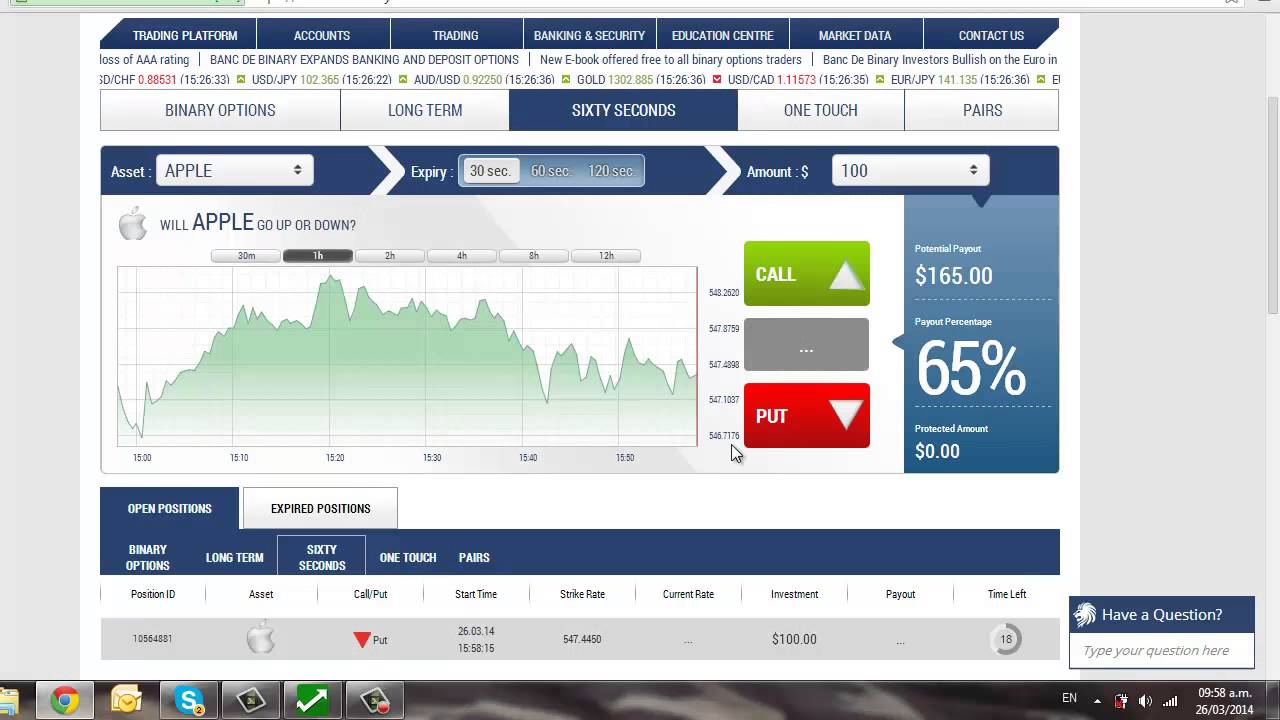Click the Apple price chart area
Image resolution: width=1280 pixels, height=720 pixels.
[x=407, y=356]
